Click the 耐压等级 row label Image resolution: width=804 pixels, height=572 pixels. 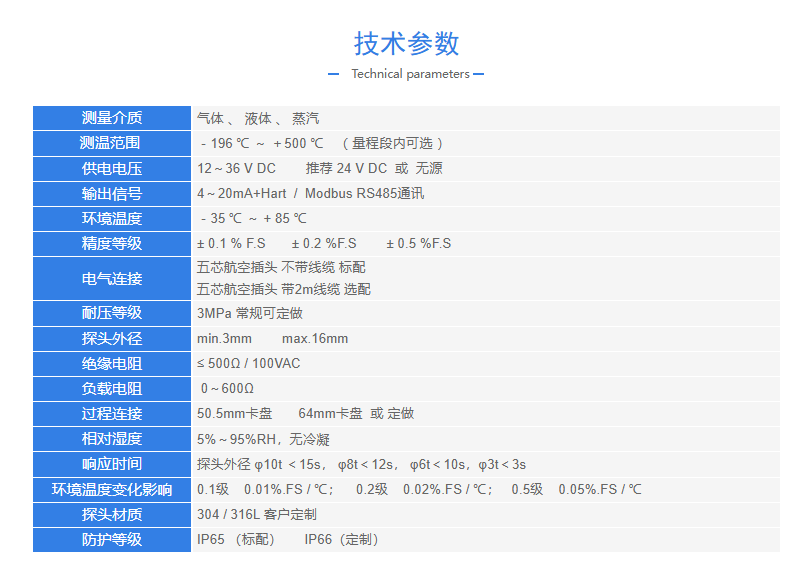pyautogui.click(x=112, y=314)
